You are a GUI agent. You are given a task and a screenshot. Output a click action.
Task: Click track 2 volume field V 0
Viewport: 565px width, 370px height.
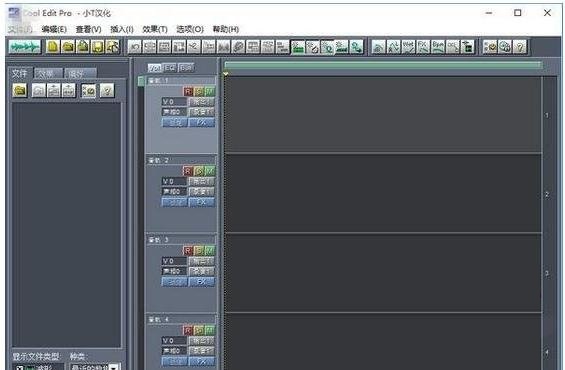[175, 181]
